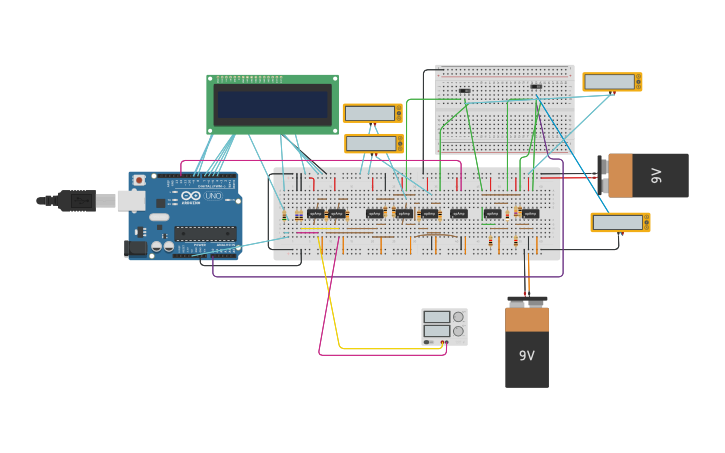This screenshot has height=453, width=725.
Task: Click the leftmost op-amp chip on the breadboard
Action: (x=316, y=213)
